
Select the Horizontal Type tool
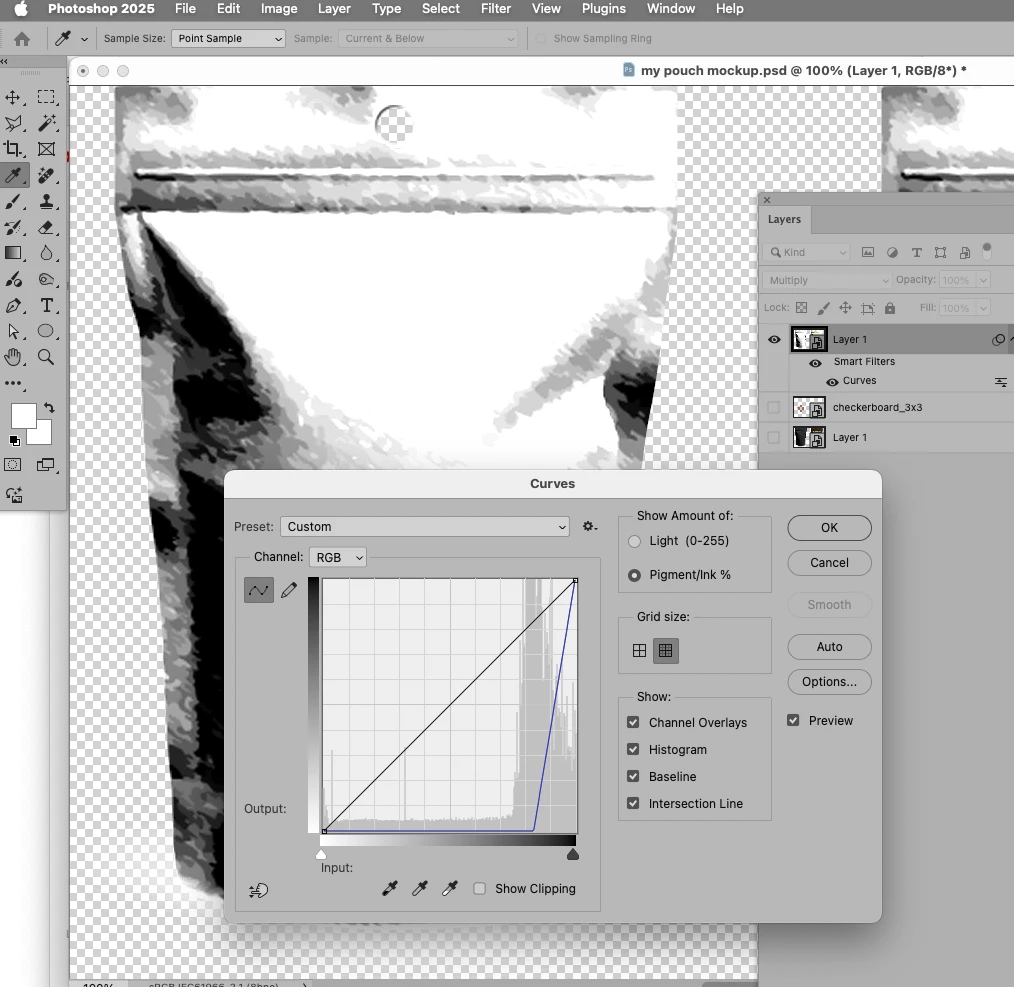point(46,306)
